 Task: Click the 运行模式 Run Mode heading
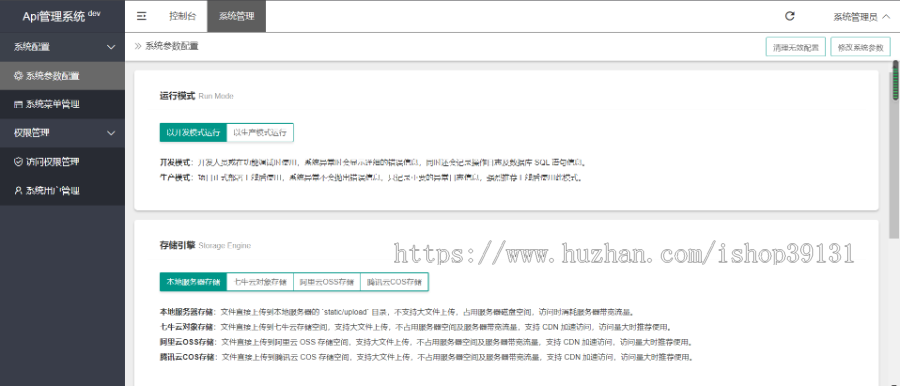[x=196, y=96]
